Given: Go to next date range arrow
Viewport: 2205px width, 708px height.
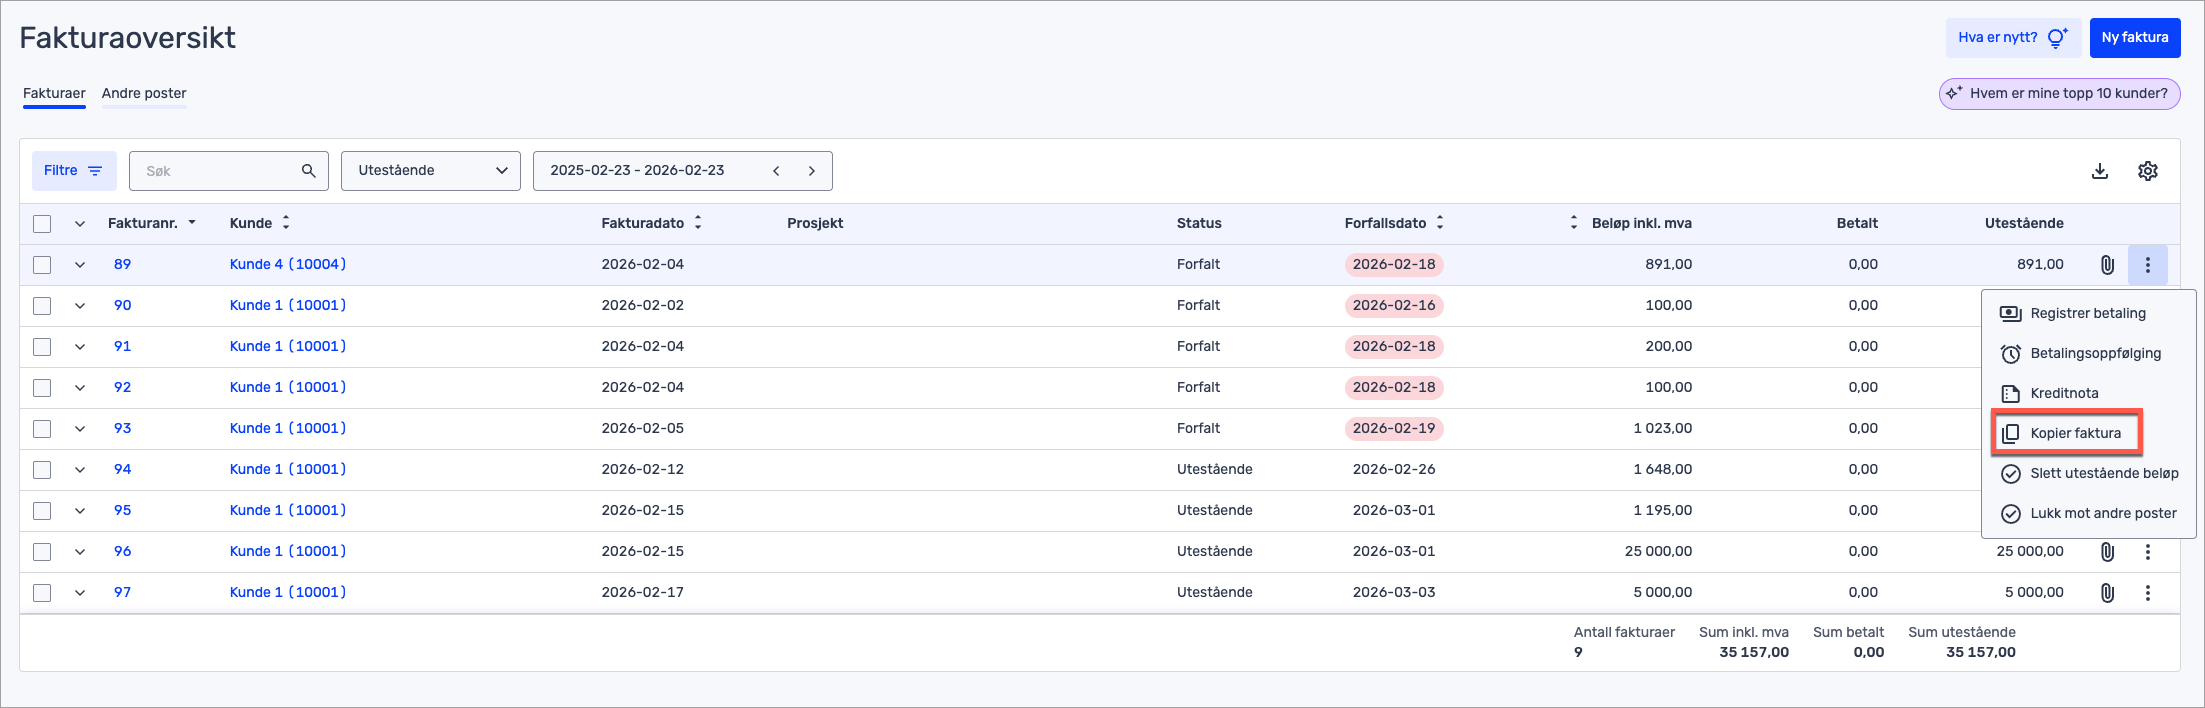Looking at the screenshot, I should (x=812, y=171).
